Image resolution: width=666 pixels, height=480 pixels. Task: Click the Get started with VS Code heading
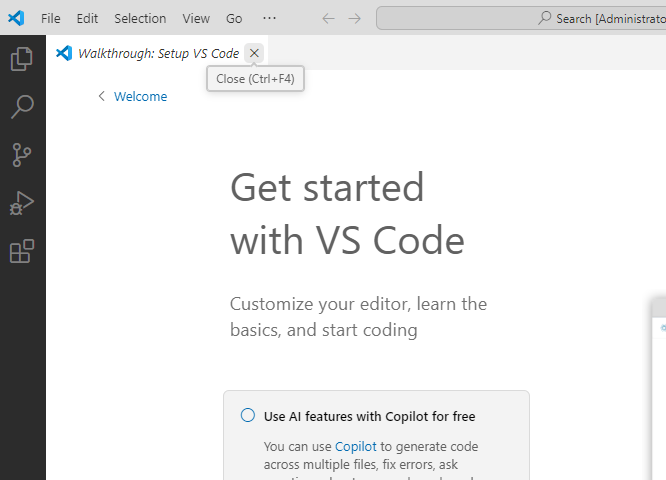tap(347, 214)
